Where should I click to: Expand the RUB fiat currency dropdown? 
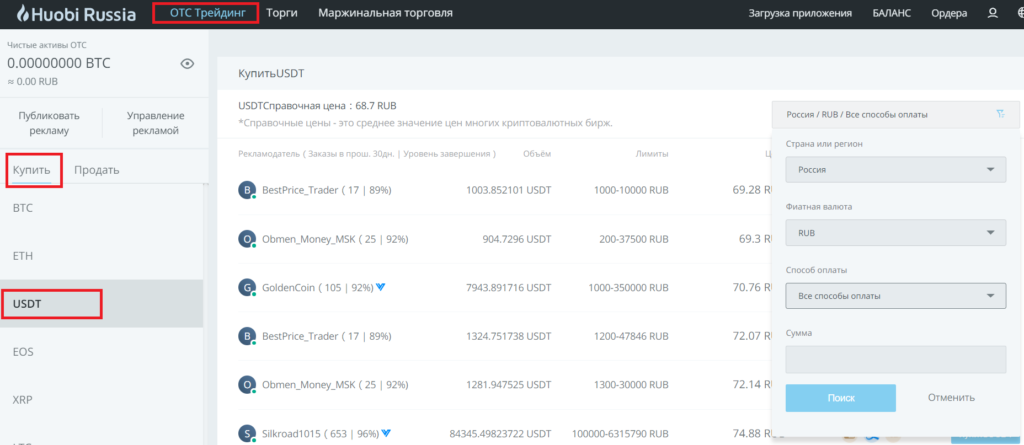coord(896,233)
